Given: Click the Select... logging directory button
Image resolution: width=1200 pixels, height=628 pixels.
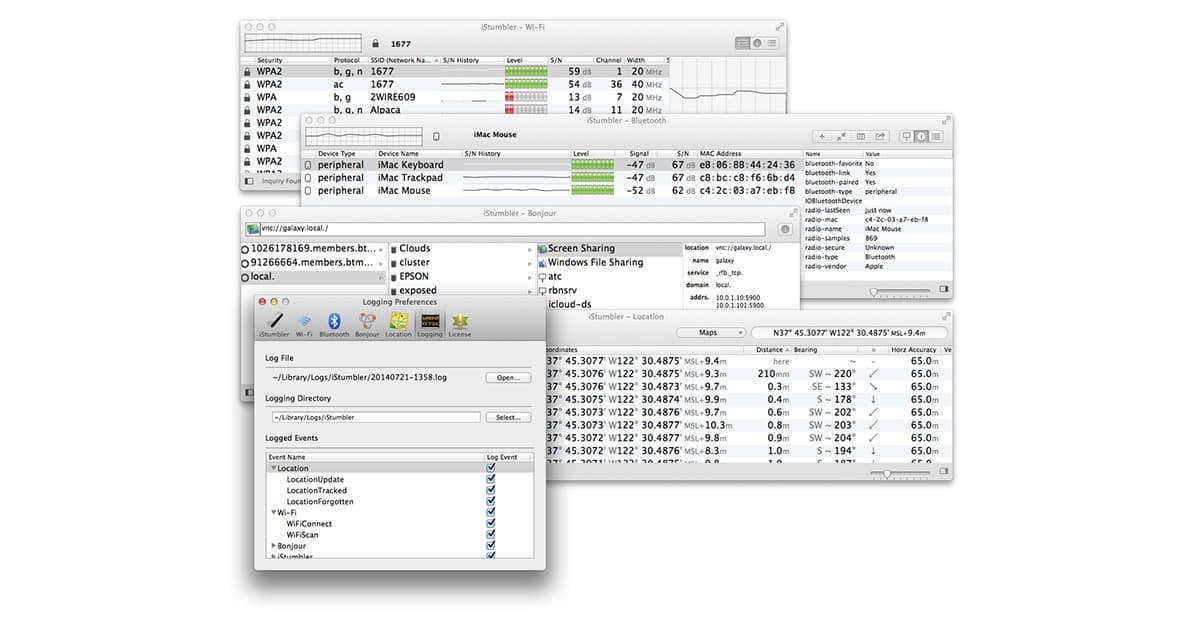Looking at the screenshot, I should point(508,417).
